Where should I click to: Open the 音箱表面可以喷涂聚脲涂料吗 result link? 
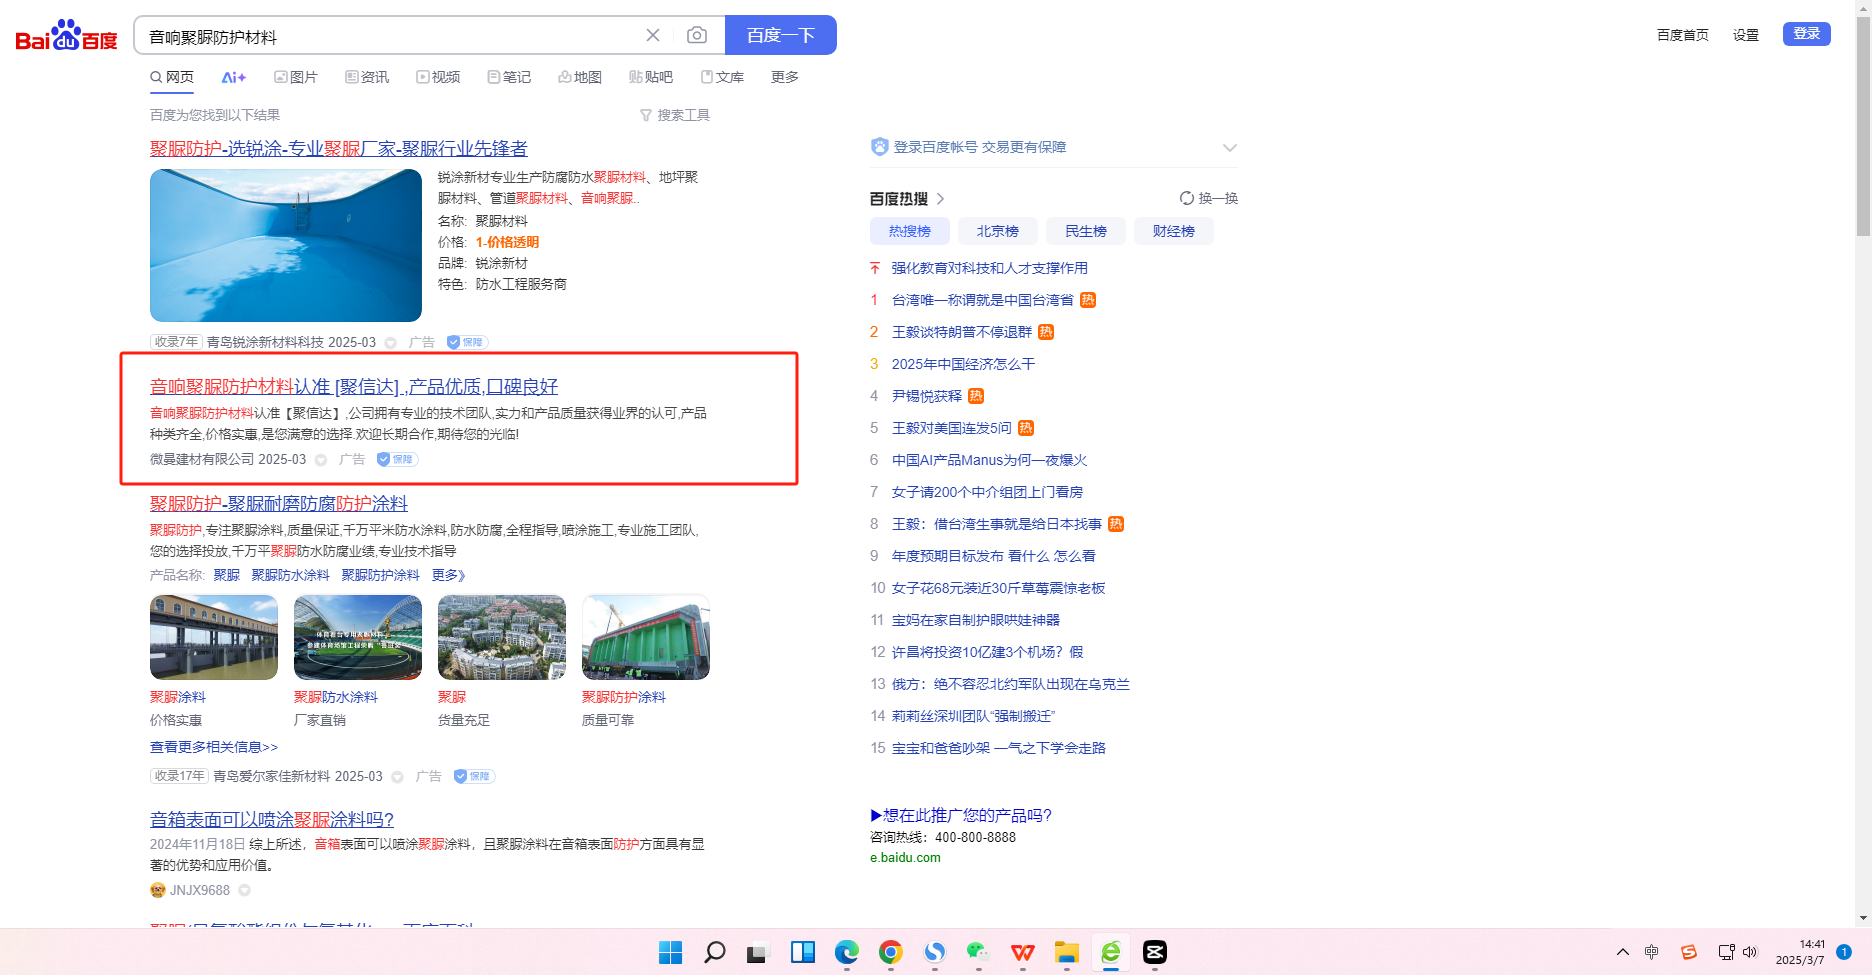pyautogui.click(x=272, y=819)
